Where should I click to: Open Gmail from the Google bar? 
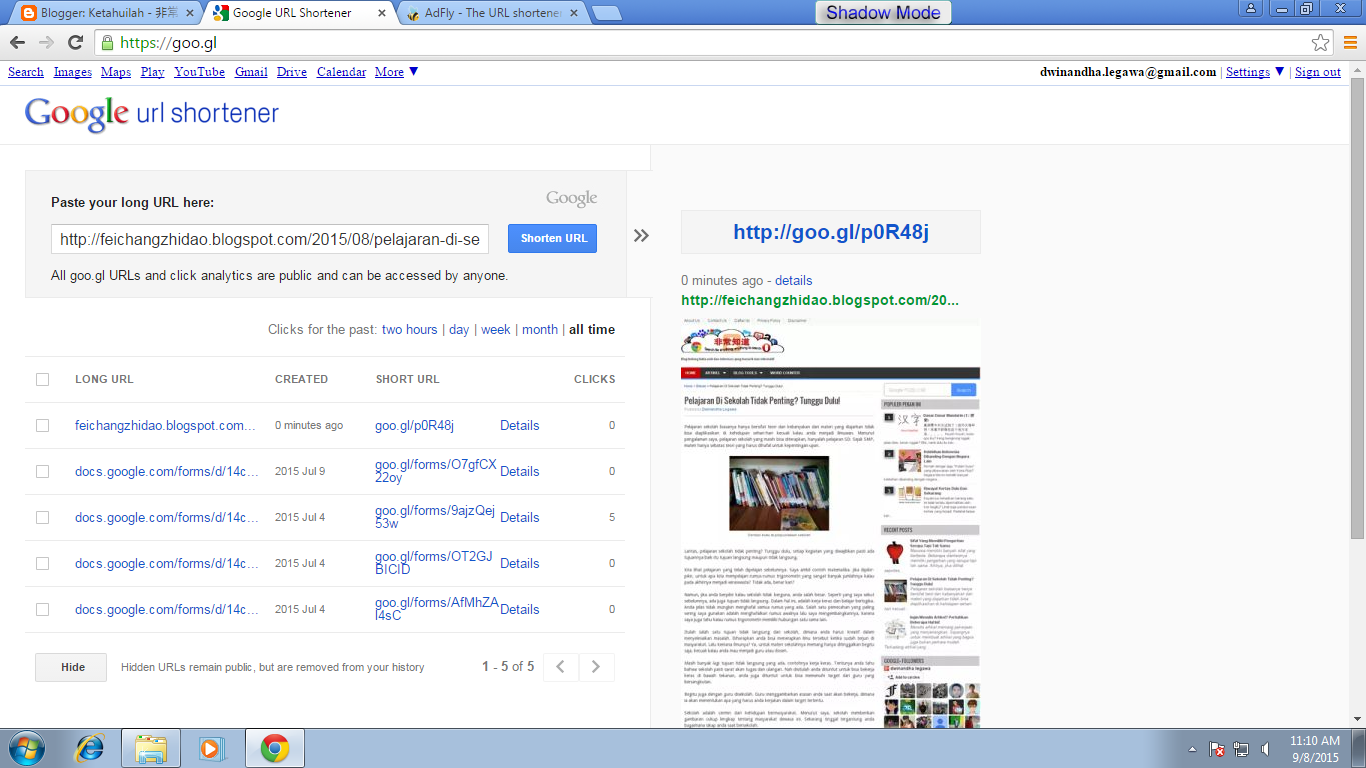click(x=251, y=72)
